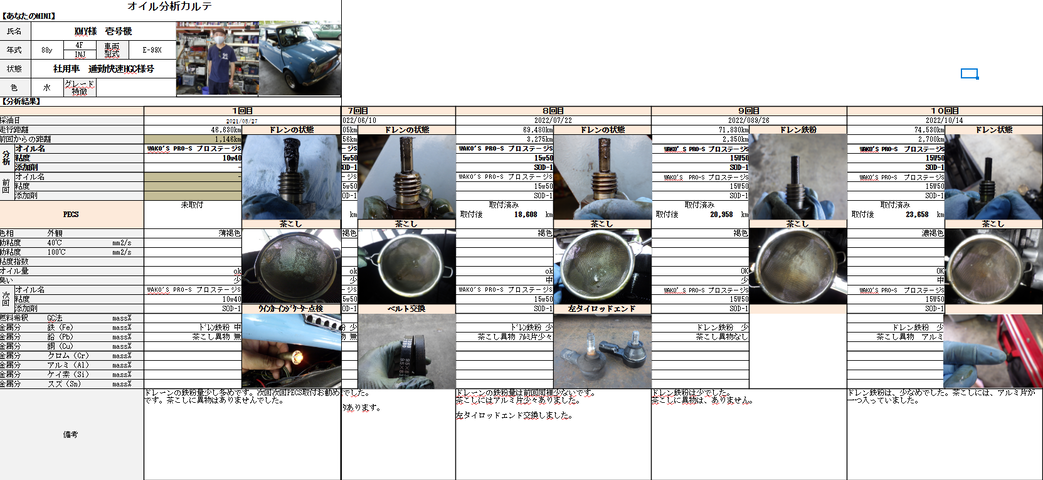This screenshot has height=480, width=1043.
Task: Open the 9回目 tea strainer photo
Action: [798, 266]
